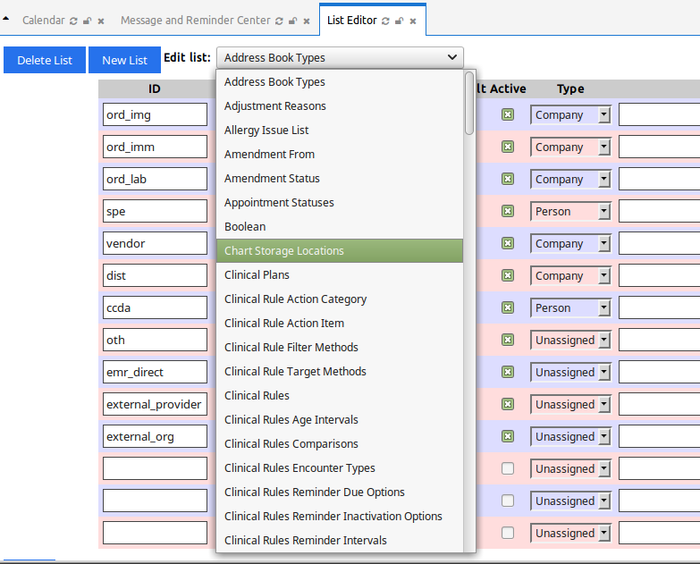
Task: Toggle lock on Calendar tab
Action: tap(88, 21)
